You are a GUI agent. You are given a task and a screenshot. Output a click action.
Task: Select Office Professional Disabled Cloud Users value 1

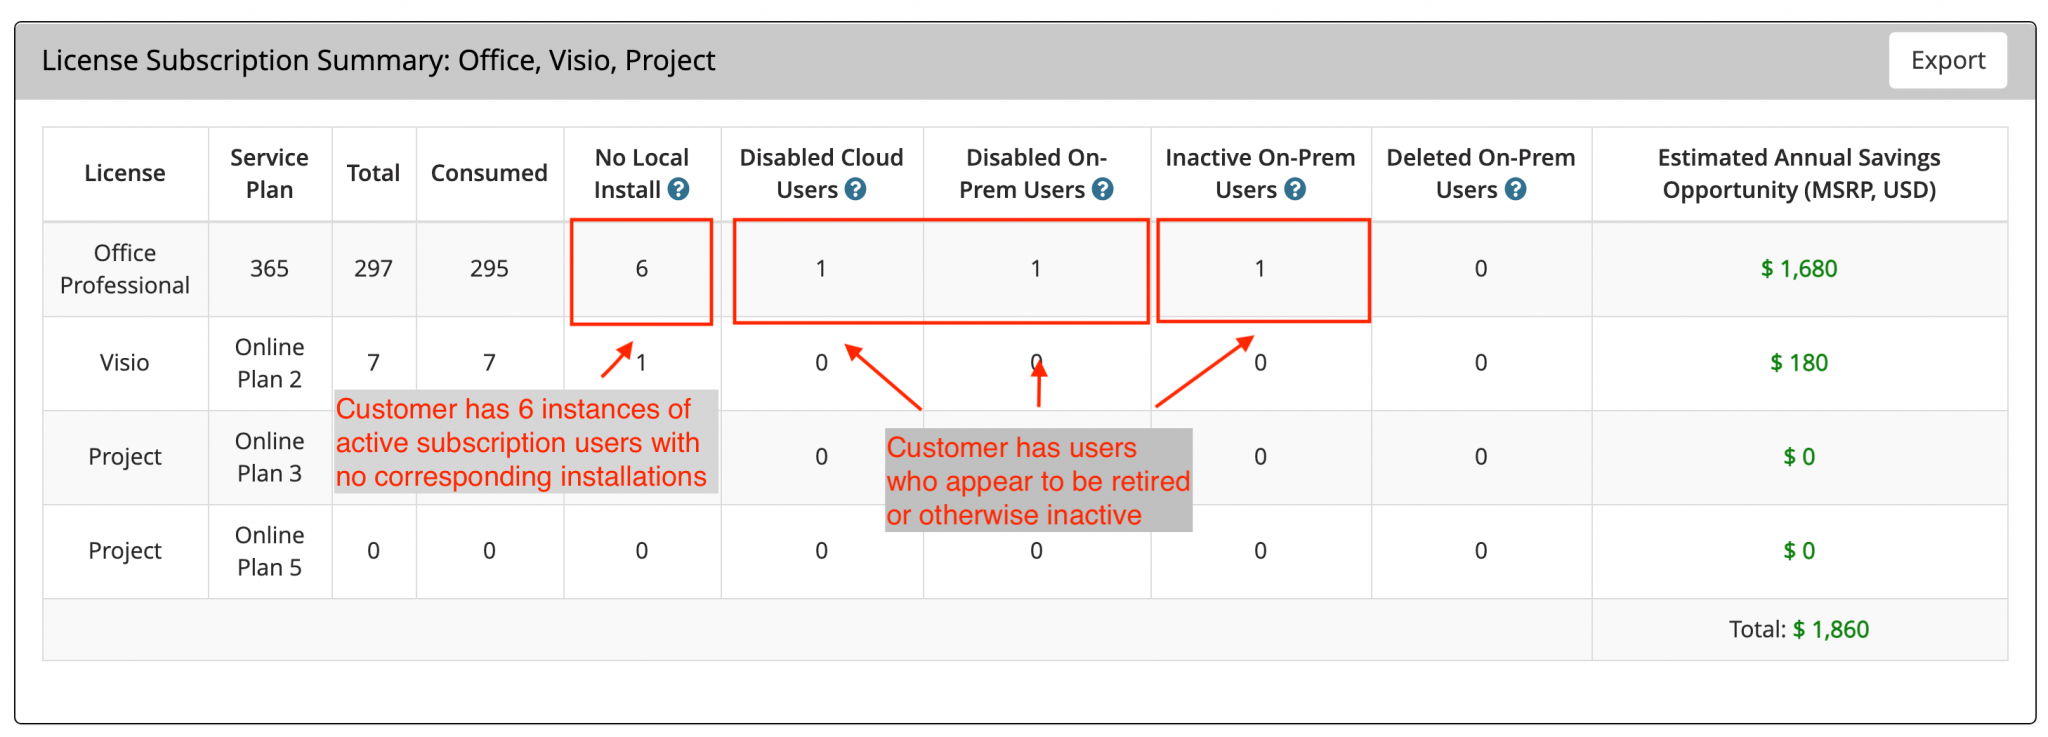coord(821,268)
